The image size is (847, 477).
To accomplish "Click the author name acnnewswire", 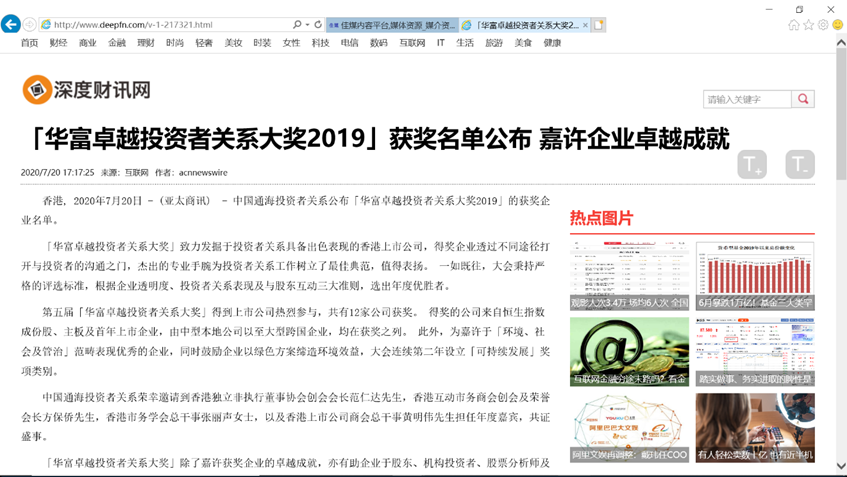I will (x=203, y=172).
